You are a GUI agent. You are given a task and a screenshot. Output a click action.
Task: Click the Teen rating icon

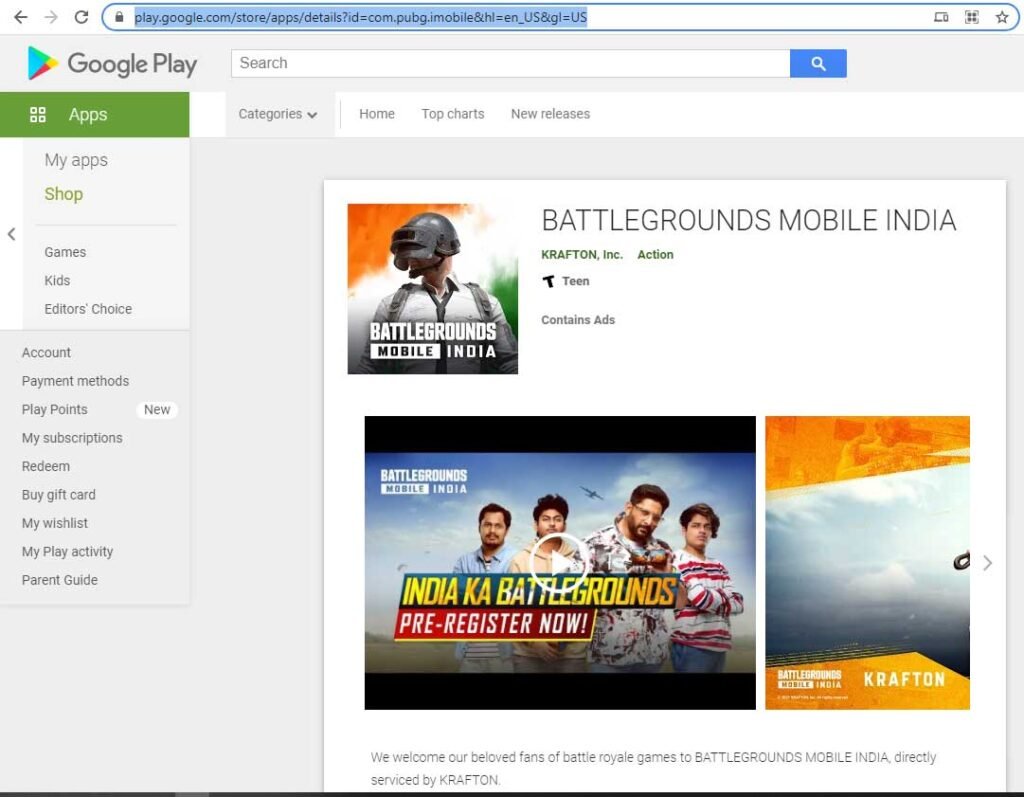pyautogui.click(x=549, y=282)
